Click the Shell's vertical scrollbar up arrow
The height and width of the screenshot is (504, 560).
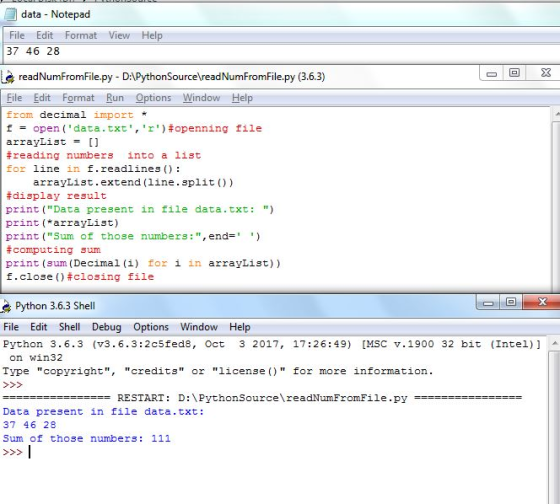(554, 344)
